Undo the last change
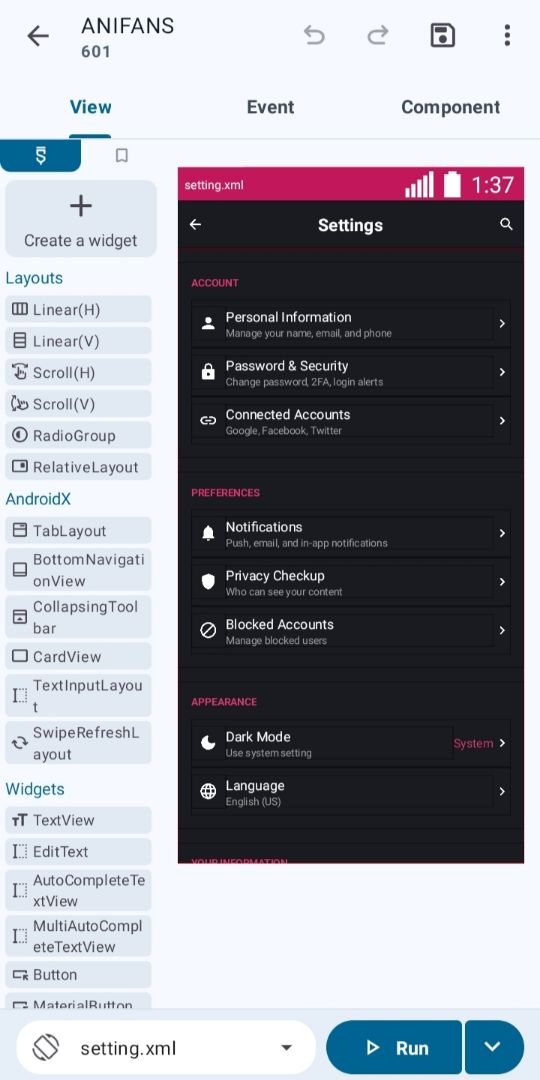This screenshot has height=1080, width=540. (x=314, y=35)
